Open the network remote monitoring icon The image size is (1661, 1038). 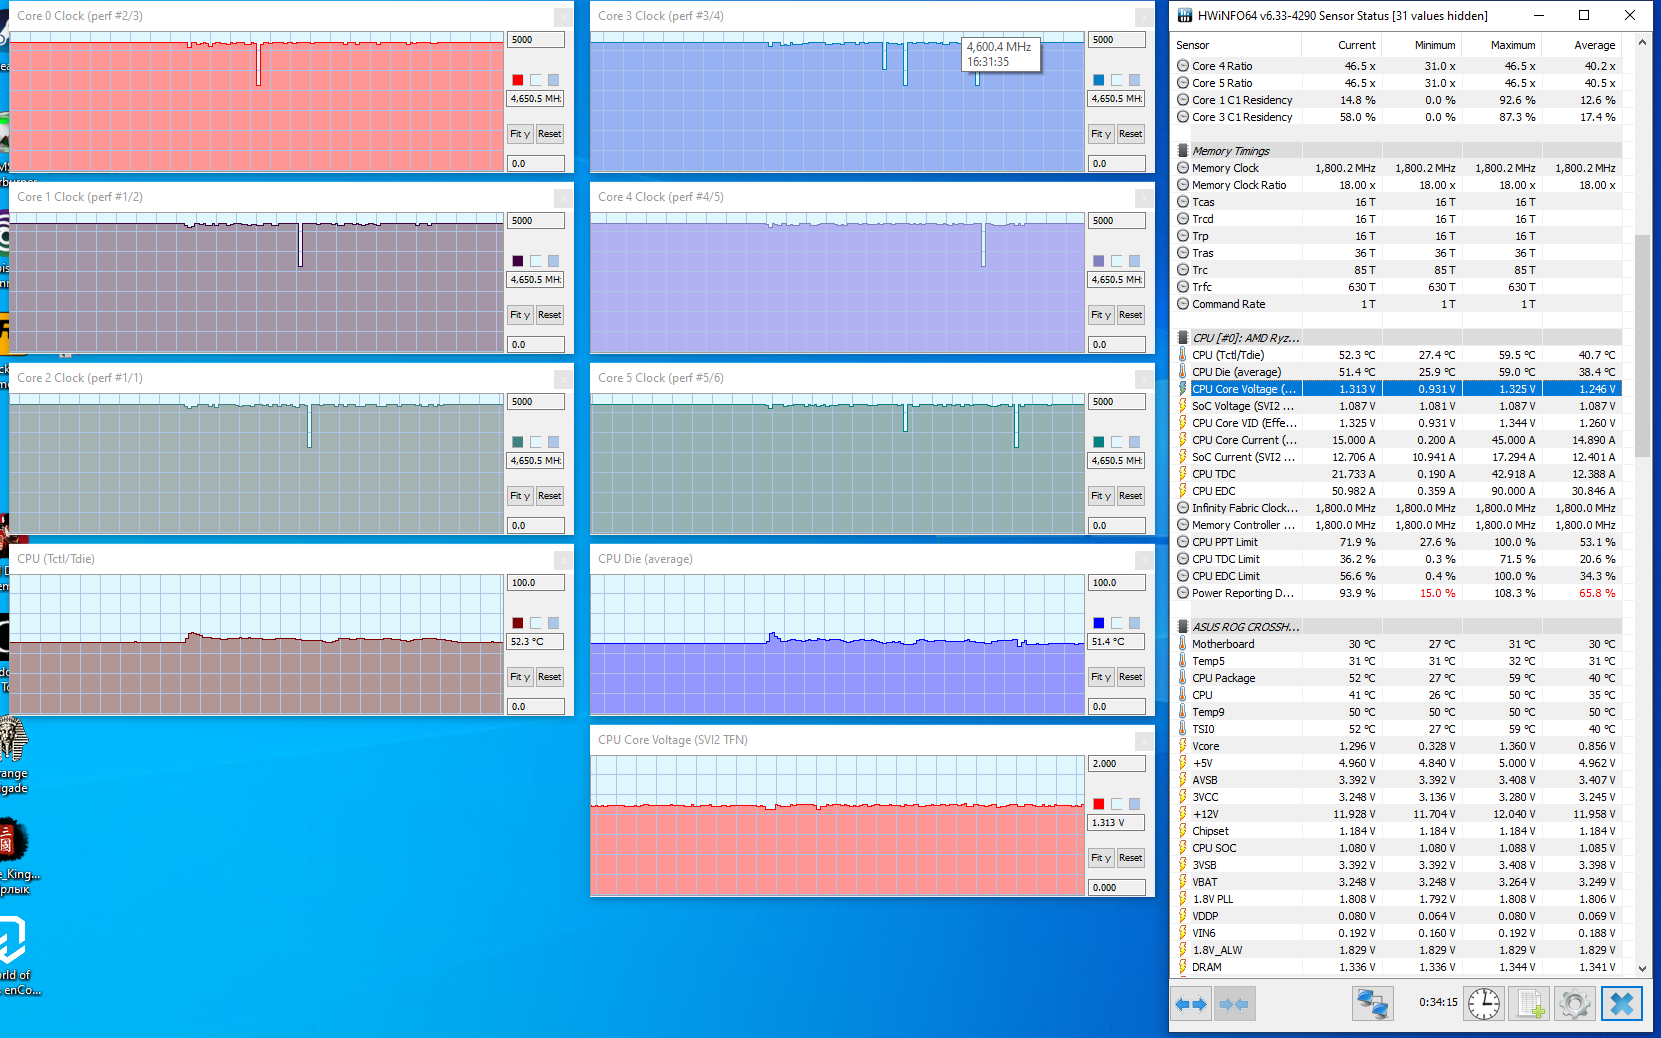1372,1004
